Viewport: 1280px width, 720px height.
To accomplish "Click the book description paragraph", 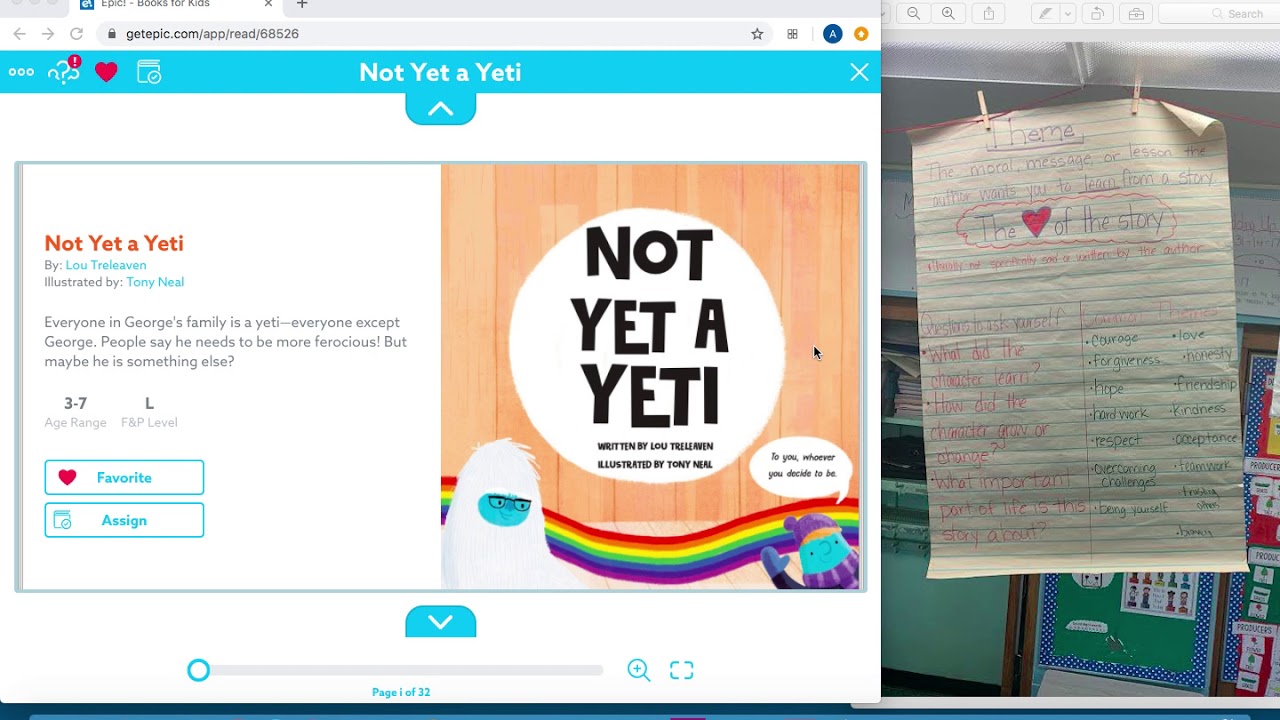I will point(225,342).
